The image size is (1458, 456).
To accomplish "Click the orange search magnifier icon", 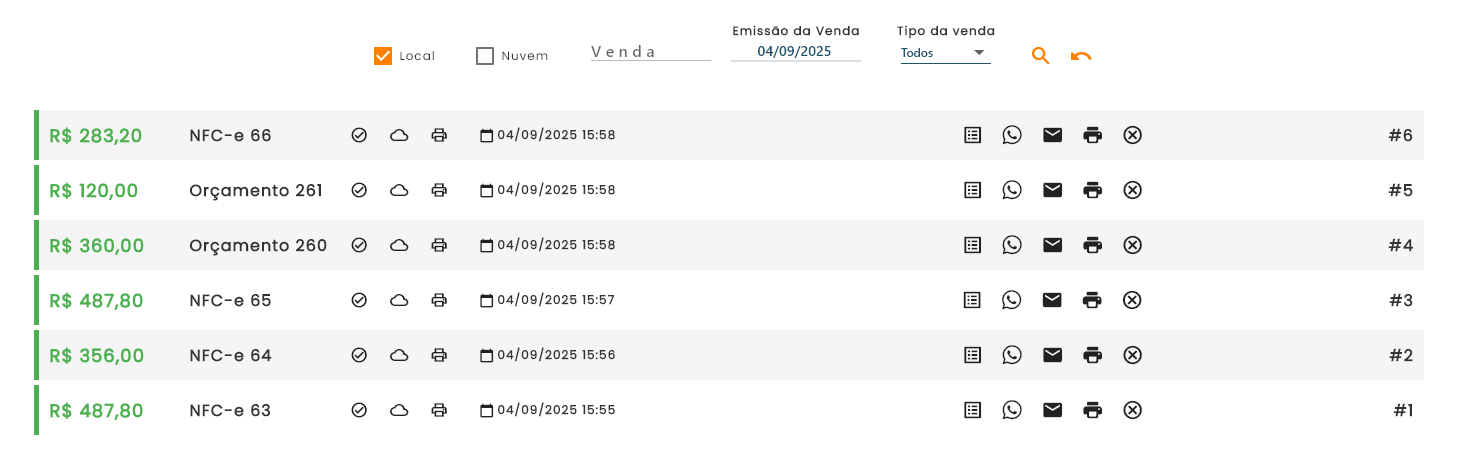I will [x=1040, y=56].
